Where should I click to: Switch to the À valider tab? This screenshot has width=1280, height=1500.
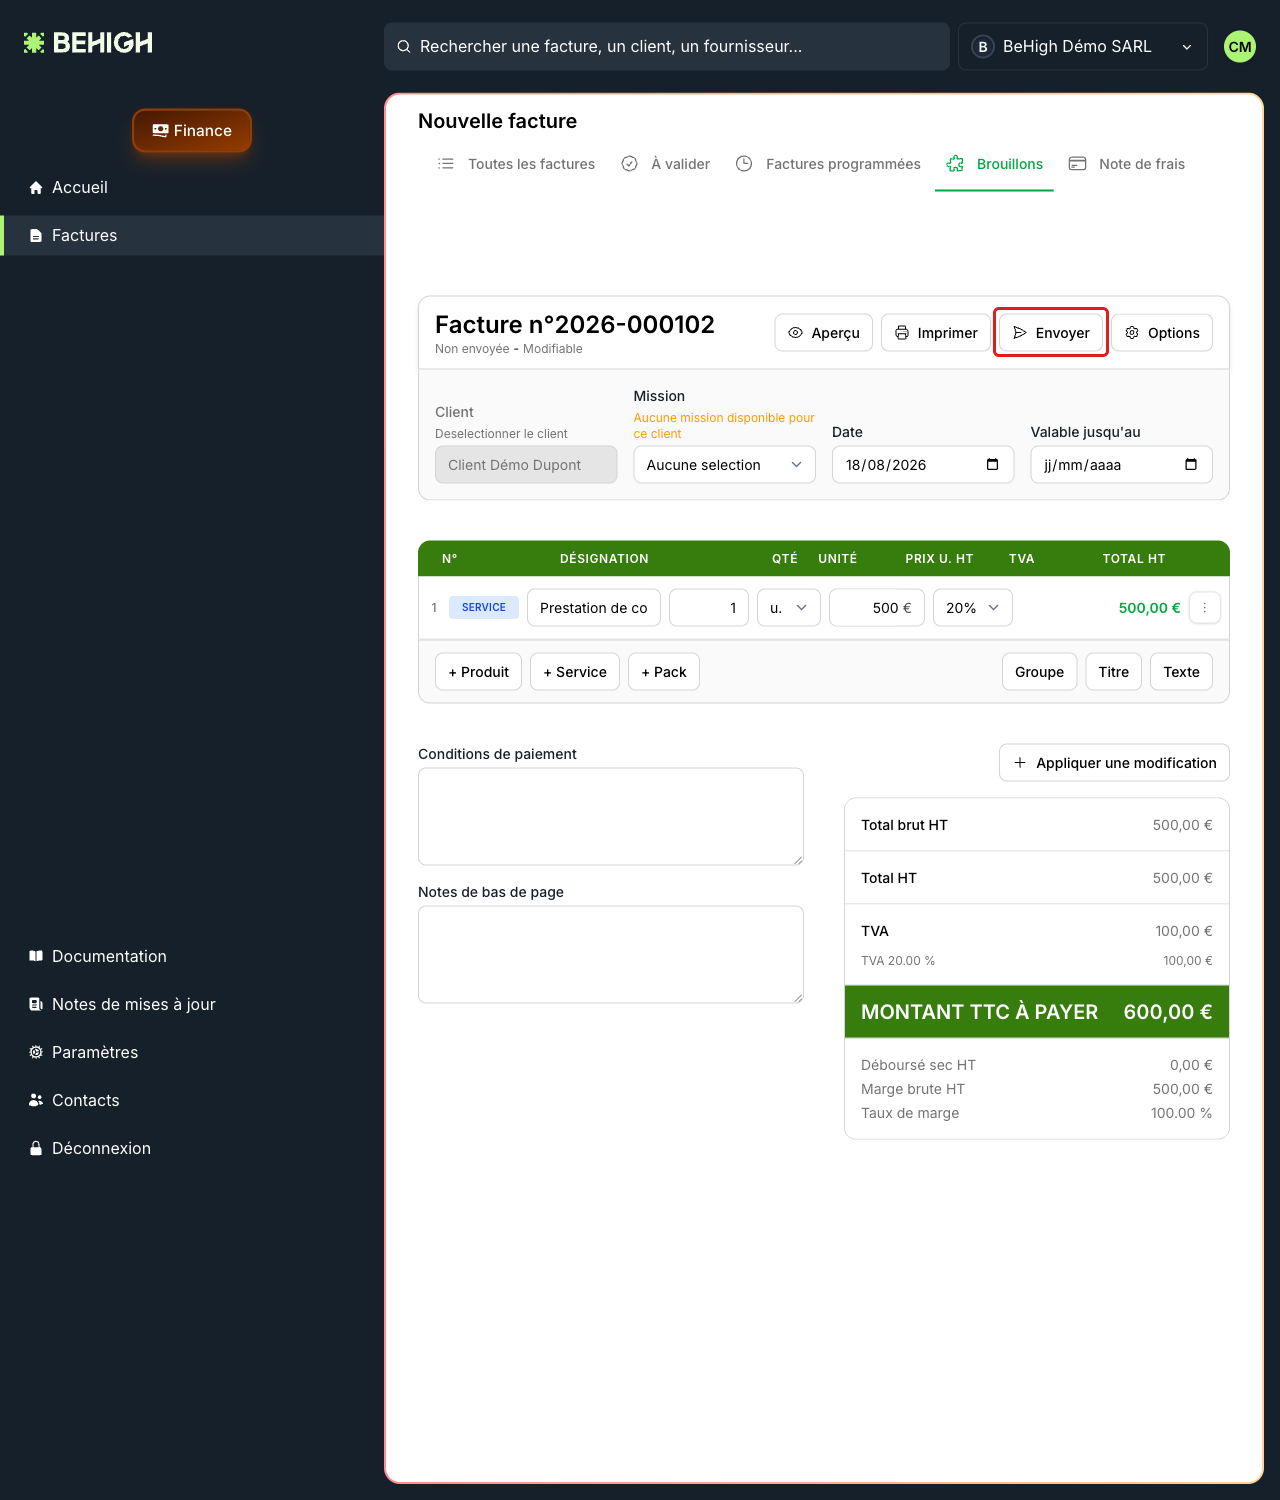coord(665,164)
